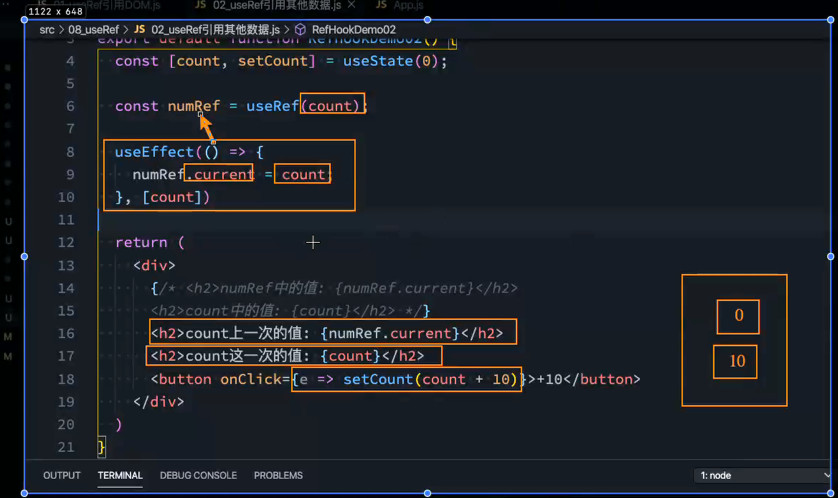Click line number 4 in the gutter

tap(70, 61)
